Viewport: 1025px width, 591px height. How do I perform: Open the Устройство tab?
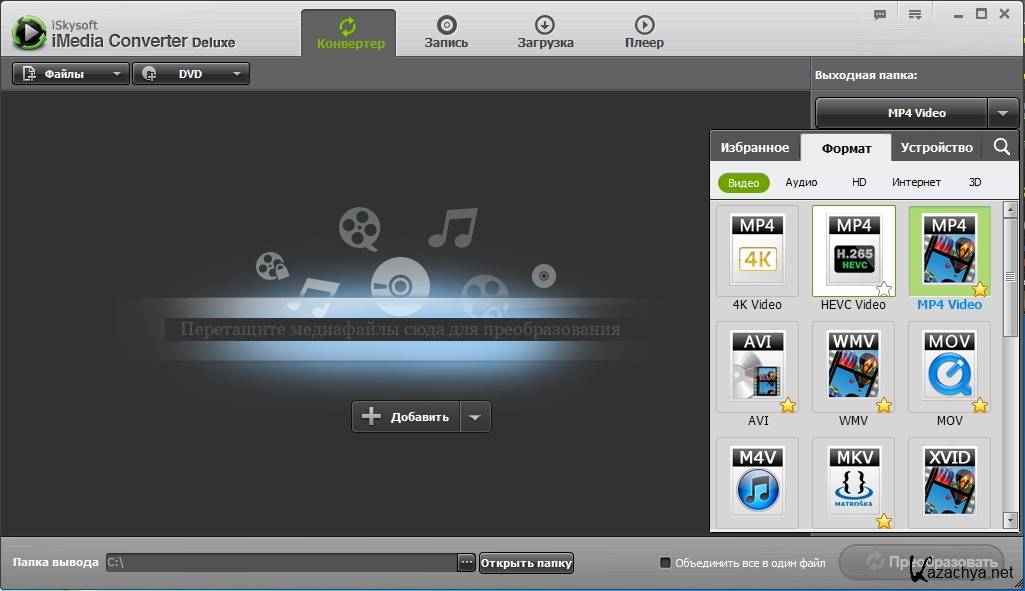936,147
